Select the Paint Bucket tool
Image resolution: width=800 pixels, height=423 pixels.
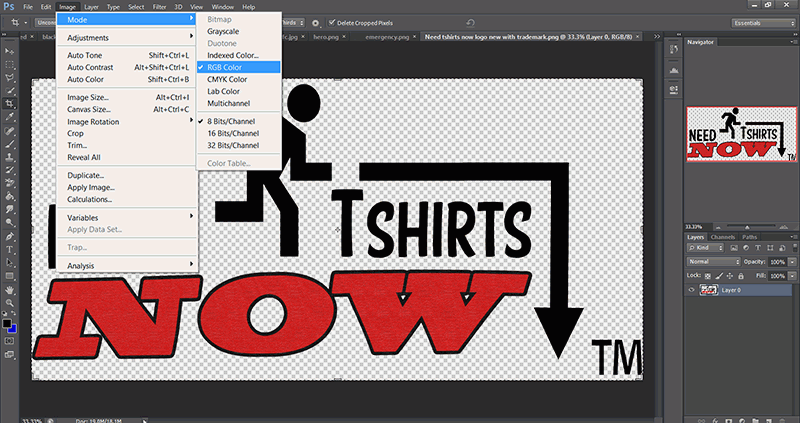[x=10, y=197]
